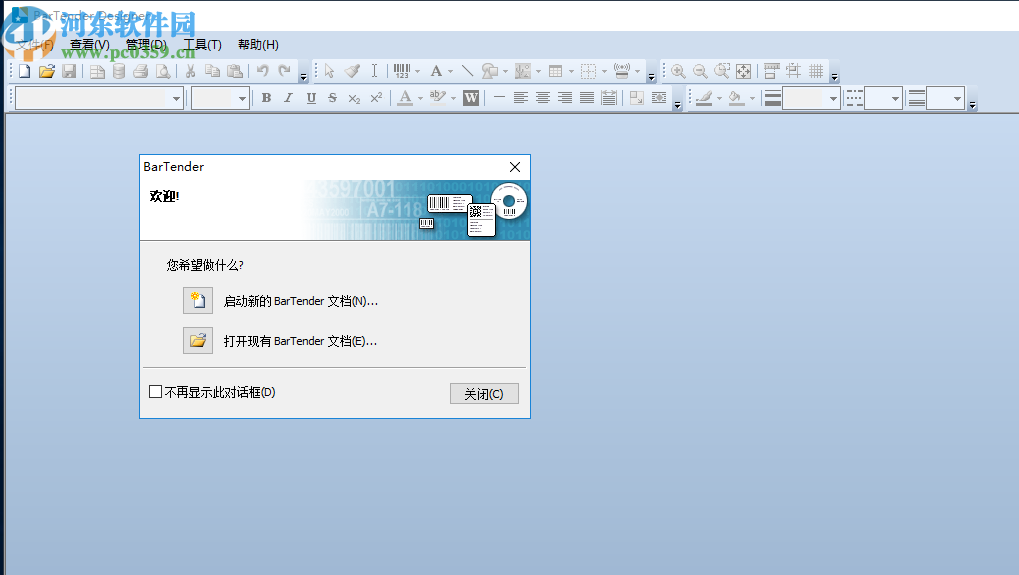Click the word processor W icon

coord(471,98)
